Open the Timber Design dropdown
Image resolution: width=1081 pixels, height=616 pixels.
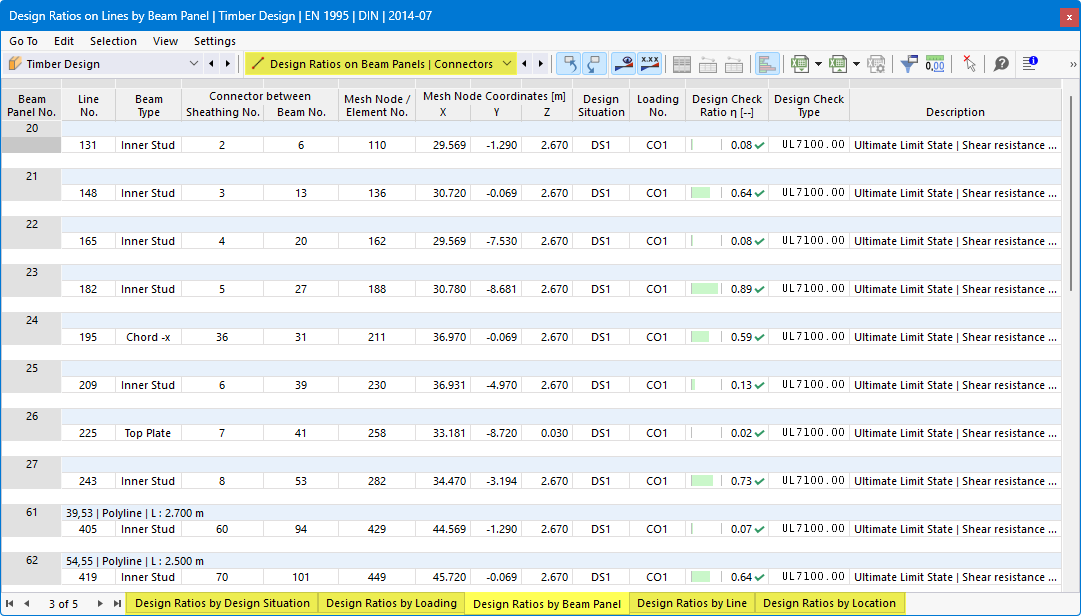[103, 64]
